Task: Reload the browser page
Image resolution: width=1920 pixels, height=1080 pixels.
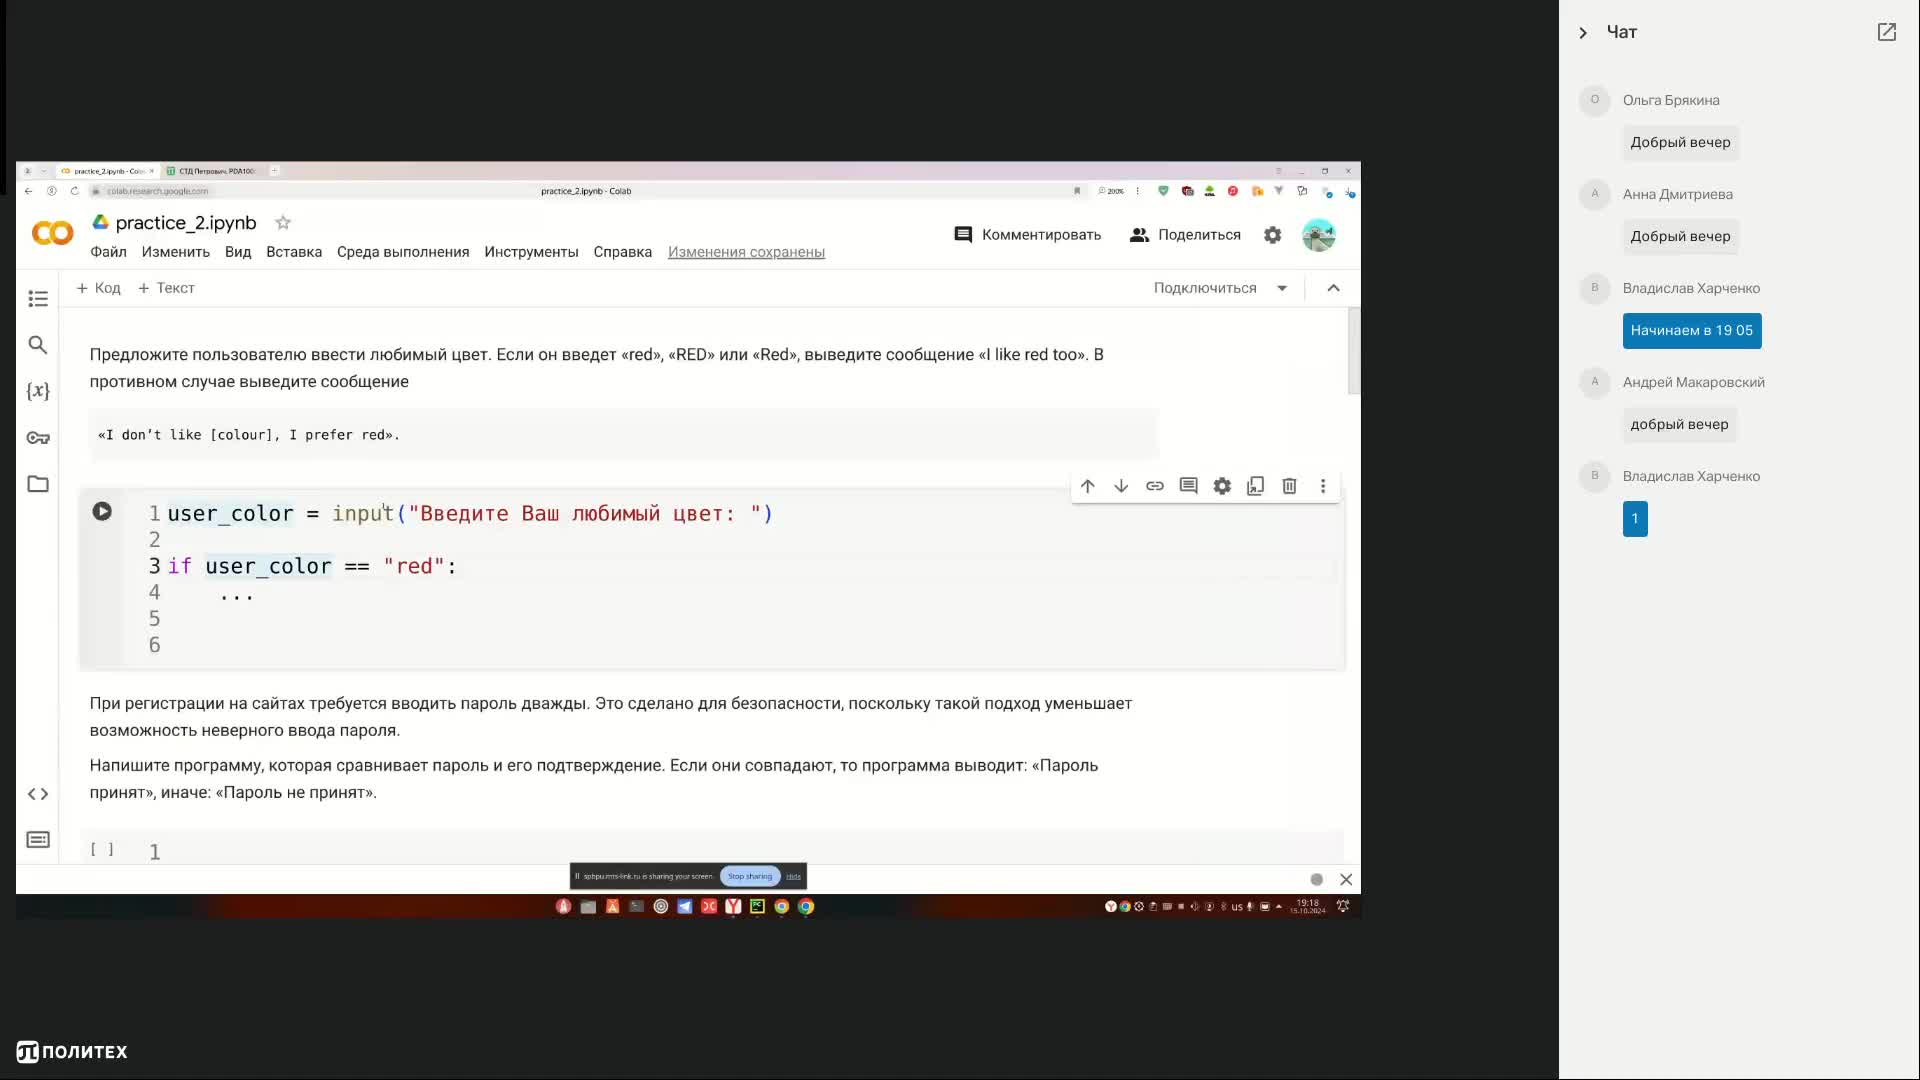Action: pyautogui.click(x=75, y=191)
